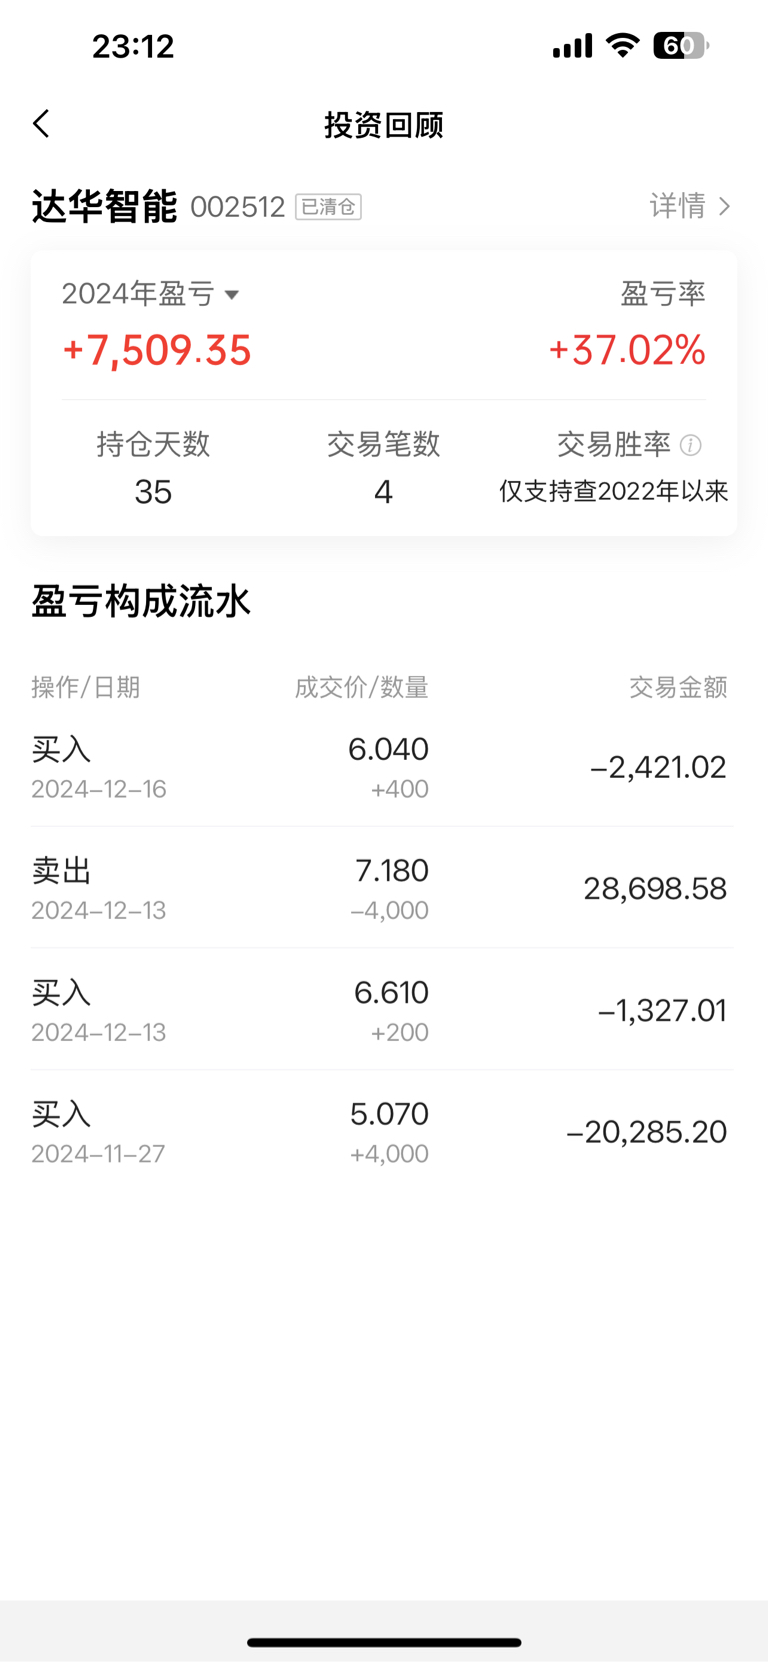Select the 买入 record at price 6.610
The width and height of the screenshot is (768, 1662).
381,1010
